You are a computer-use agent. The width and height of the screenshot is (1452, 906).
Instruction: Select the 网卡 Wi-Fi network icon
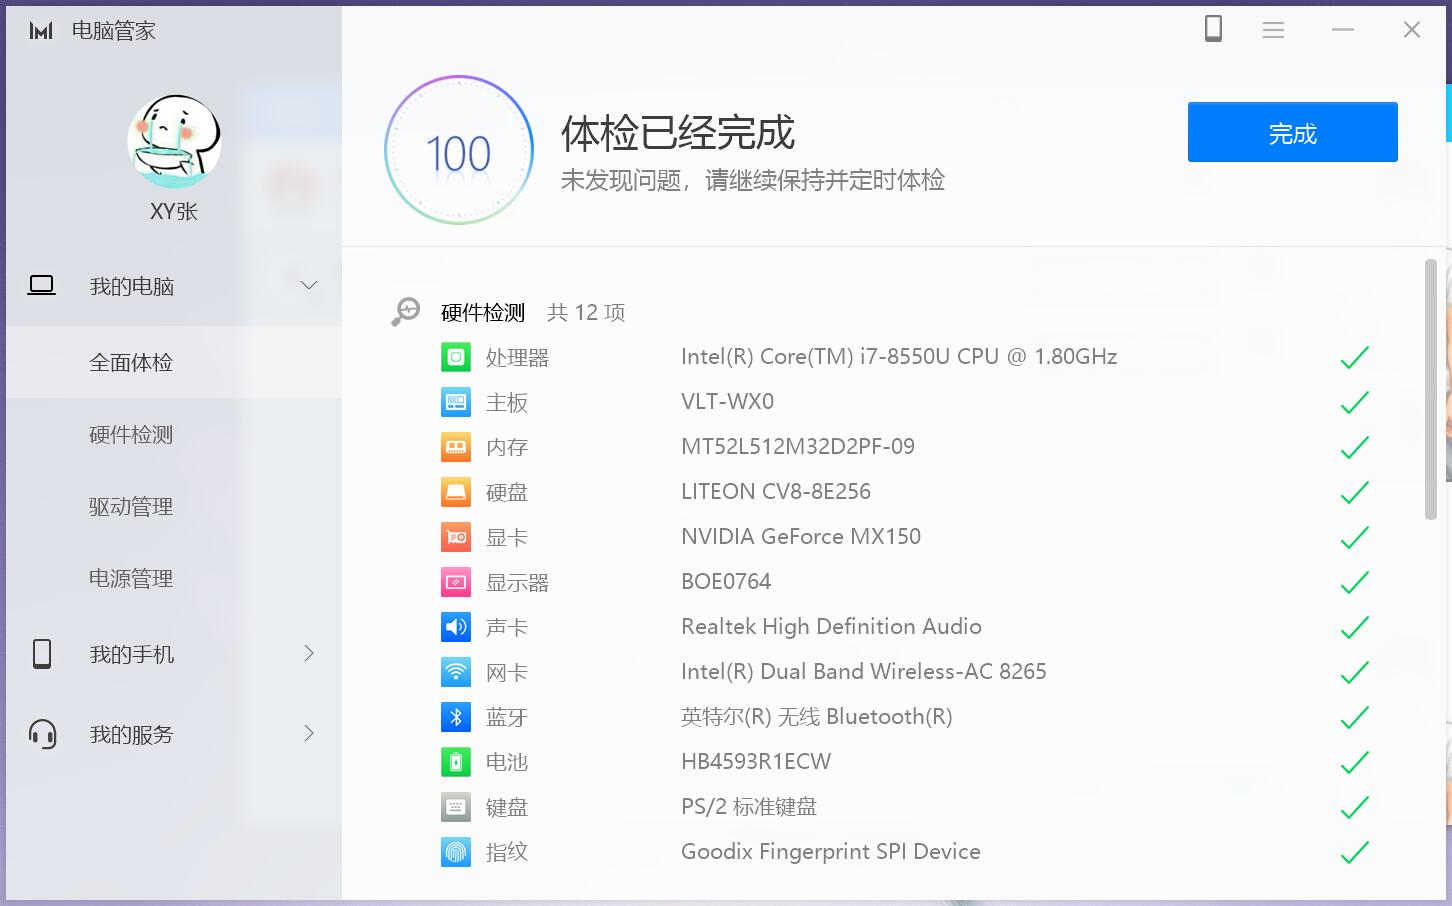(455, 671)
